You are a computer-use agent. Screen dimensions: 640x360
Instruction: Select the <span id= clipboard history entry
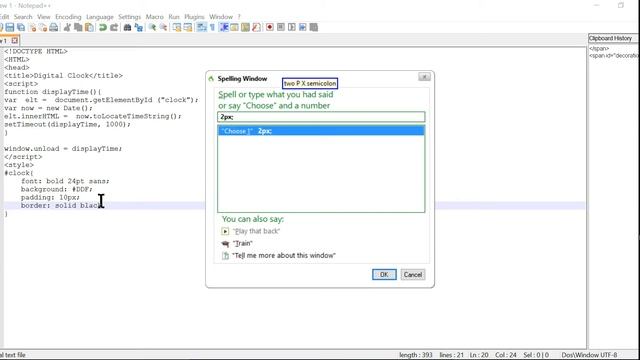613,56
